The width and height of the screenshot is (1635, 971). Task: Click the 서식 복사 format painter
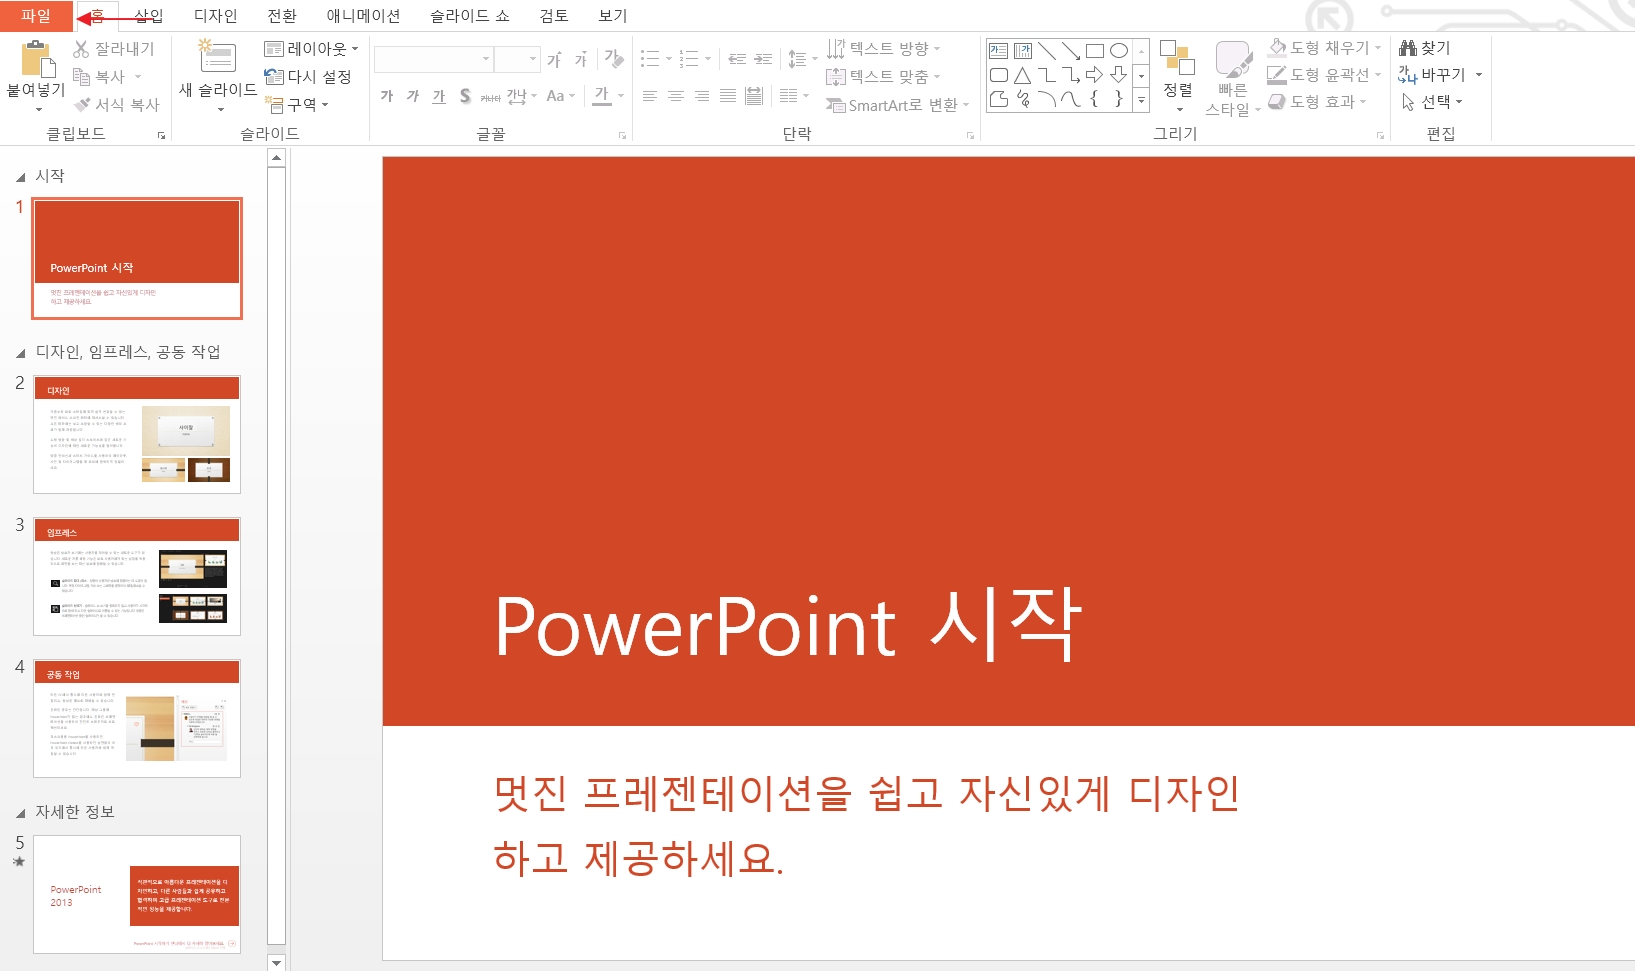(x=116, y=104)
